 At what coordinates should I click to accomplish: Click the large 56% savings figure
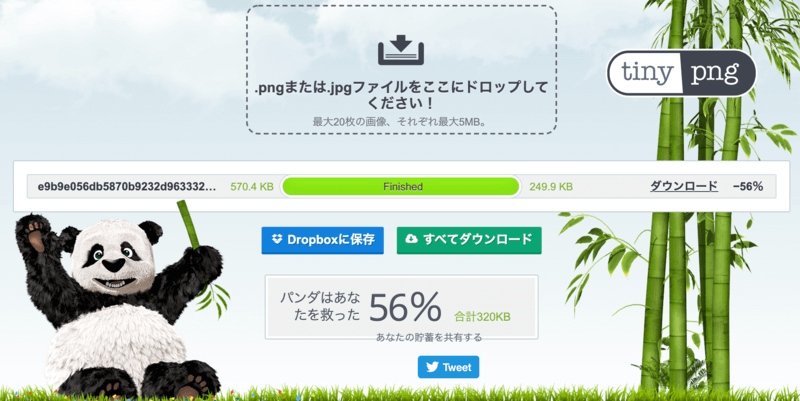tap(405, 308)
